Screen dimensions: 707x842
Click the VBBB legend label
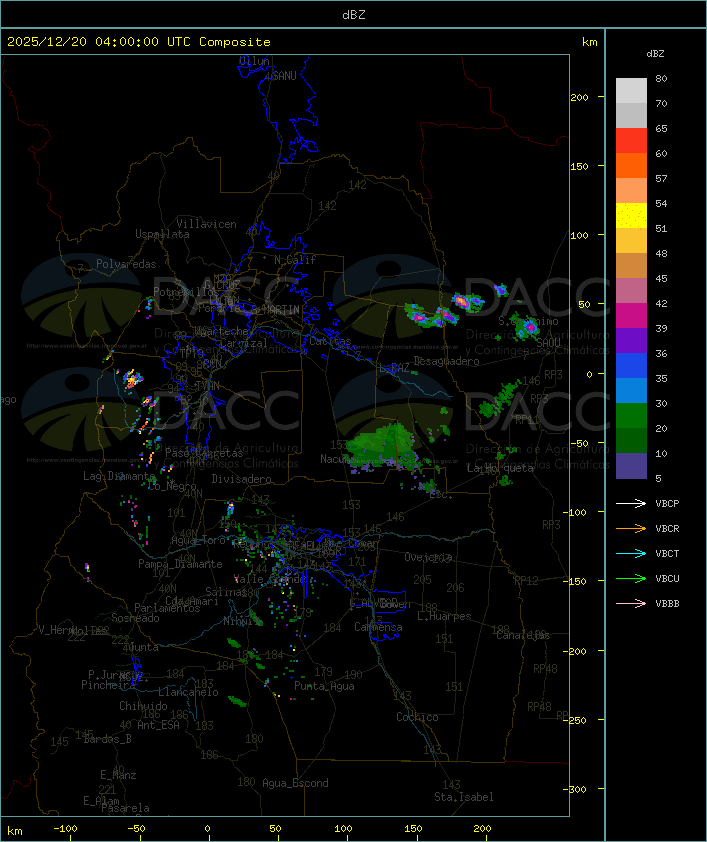667,604
